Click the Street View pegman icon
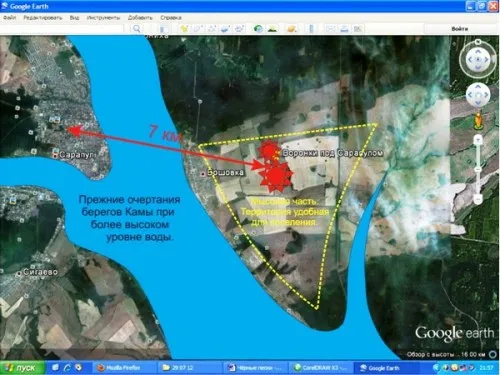The height and width of the screenshot is (375, 500). [478, 120]
